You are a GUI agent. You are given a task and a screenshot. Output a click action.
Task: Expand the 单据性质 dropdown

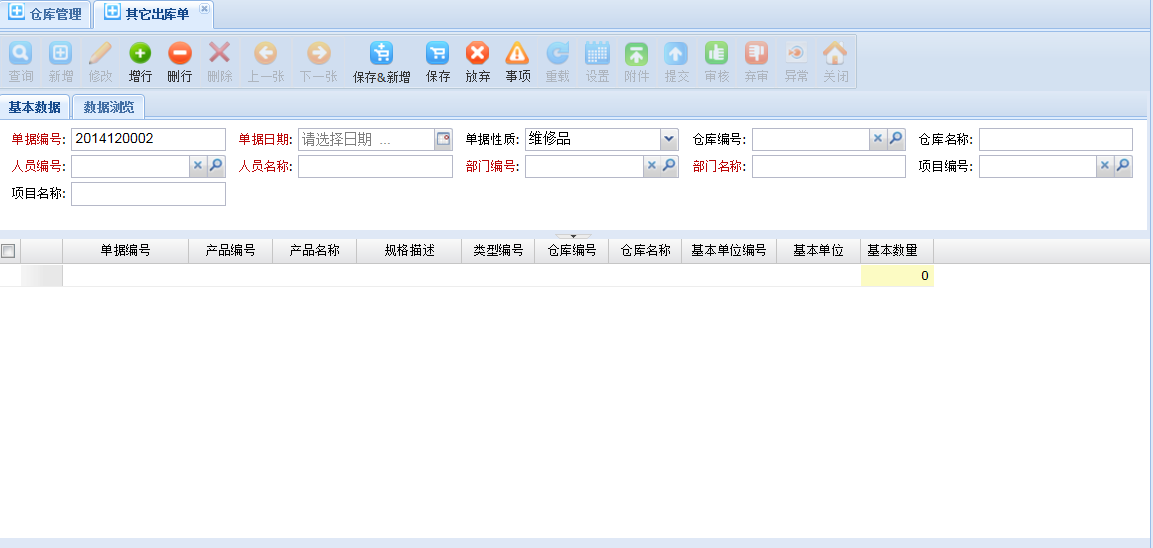pyautogui.click(x=668, y=140)
